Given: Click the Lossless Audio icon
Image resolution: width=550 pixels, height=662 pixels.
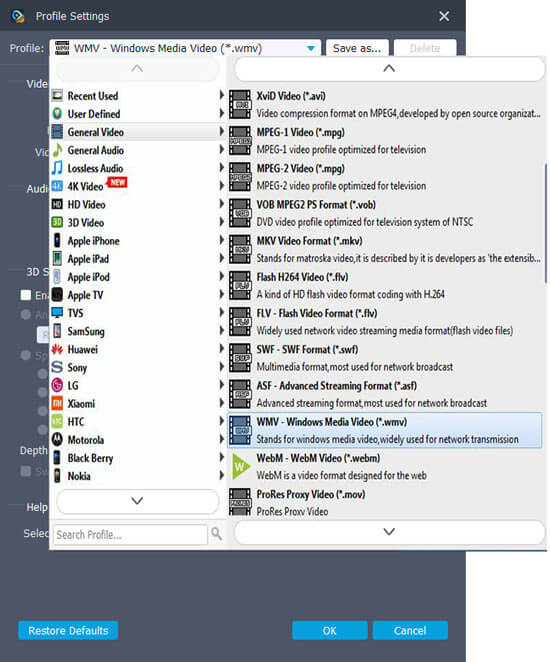Looking at the screenshot, I should (x=57, y=168).
